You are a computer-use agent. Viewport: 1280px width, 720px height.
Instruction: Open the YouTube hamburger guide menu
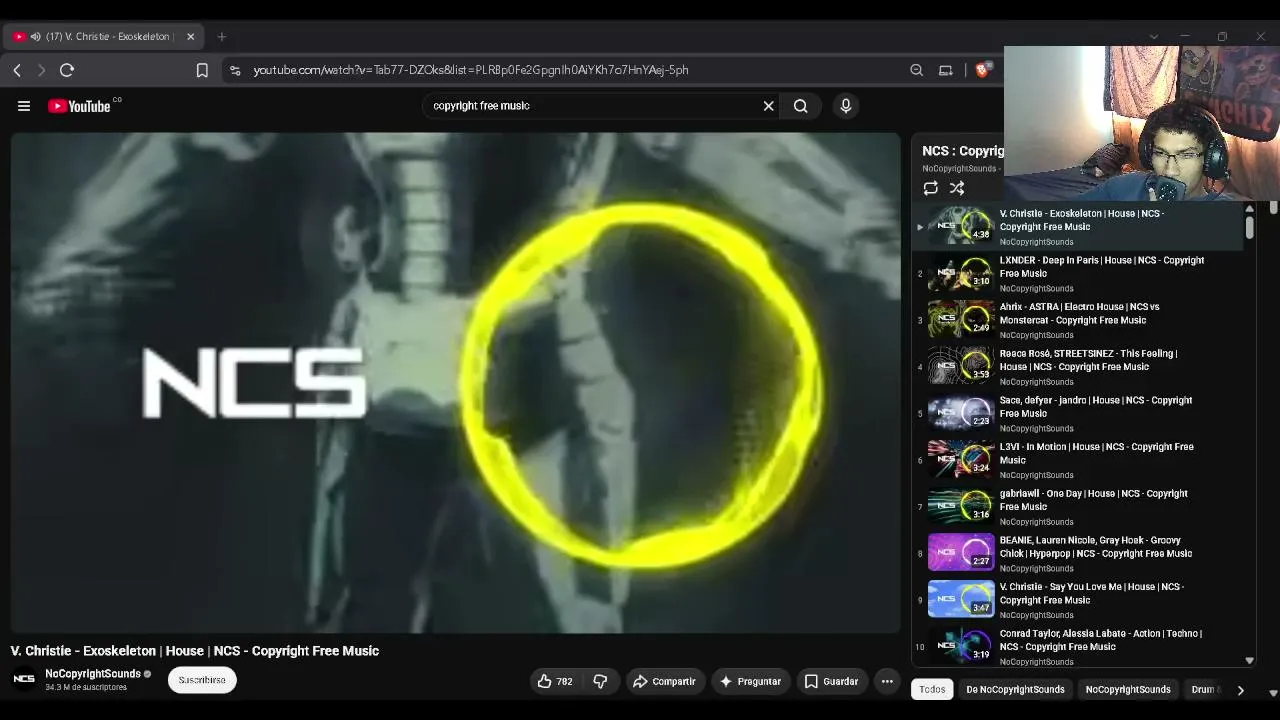click(24, 106)
